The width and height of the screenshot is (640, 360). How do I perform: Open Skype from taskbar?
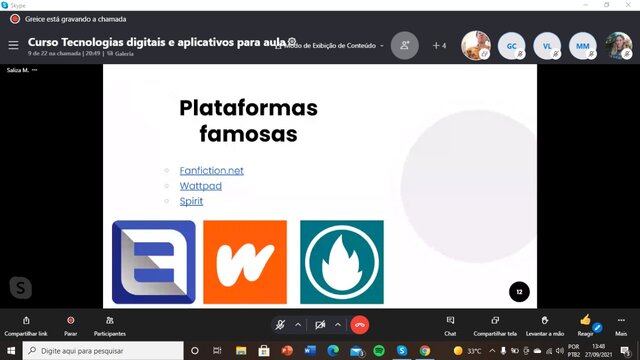coord(402,351)
